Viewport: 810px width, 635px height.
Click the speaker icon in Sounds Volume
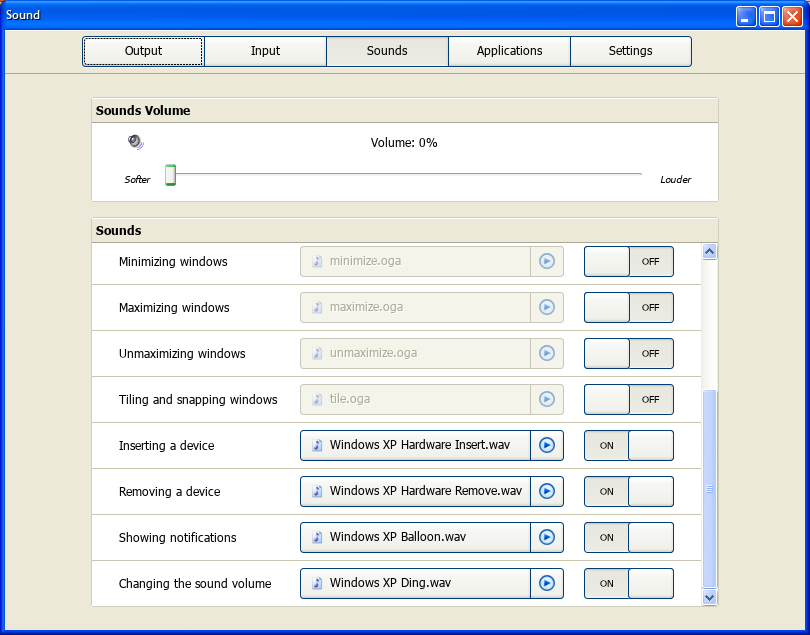point(136,142)
